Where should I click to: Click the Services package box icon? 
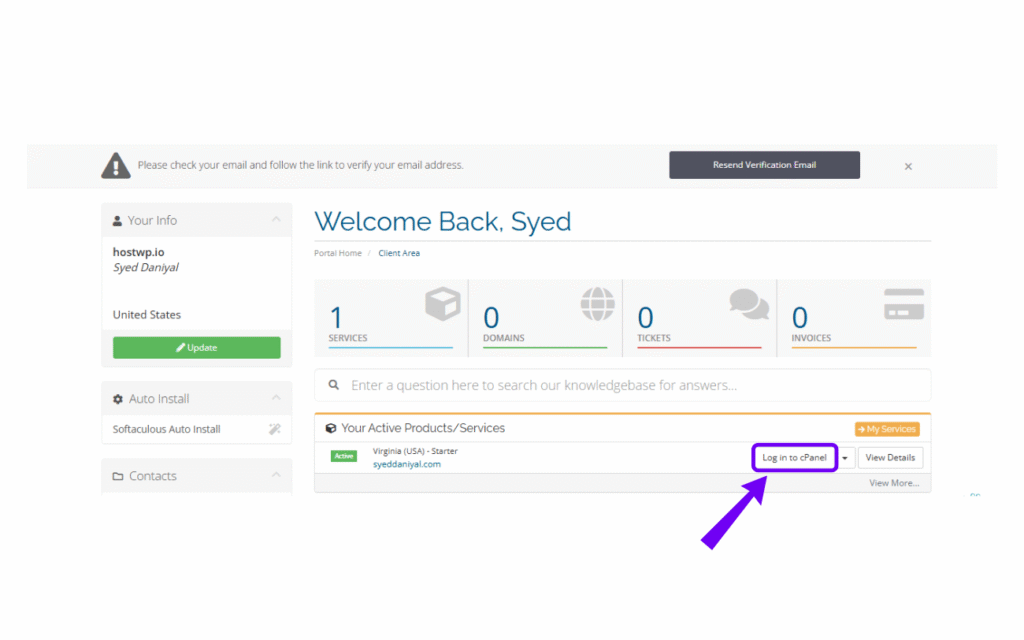click(x=441, y=303)
